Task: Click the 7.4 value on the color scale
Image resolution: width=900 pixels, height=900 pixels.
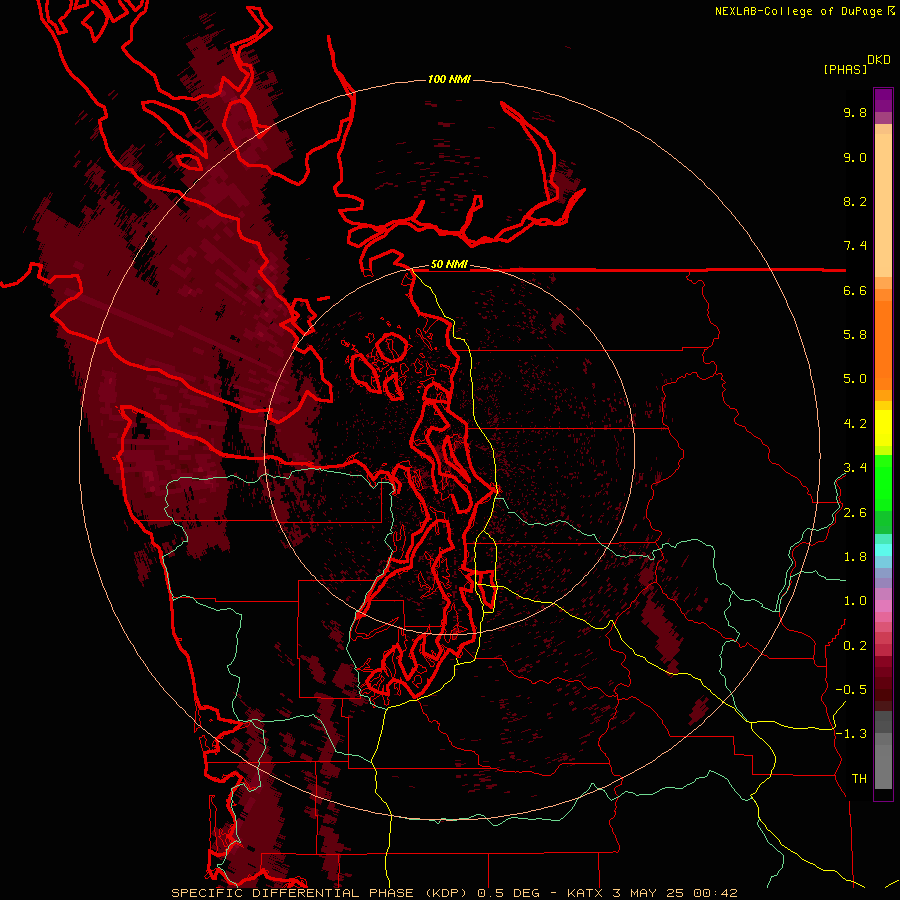Action: point(855,246)
